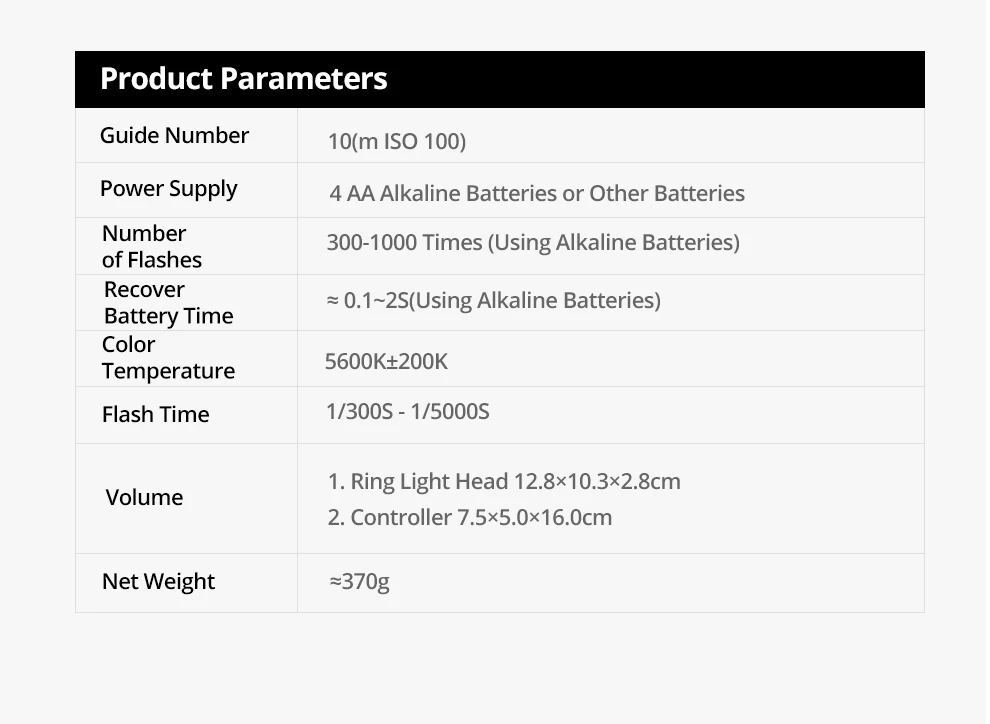This screenshot has height=724, width=990.
Task: Select the Flash Time label
Action: click(155, 415)
